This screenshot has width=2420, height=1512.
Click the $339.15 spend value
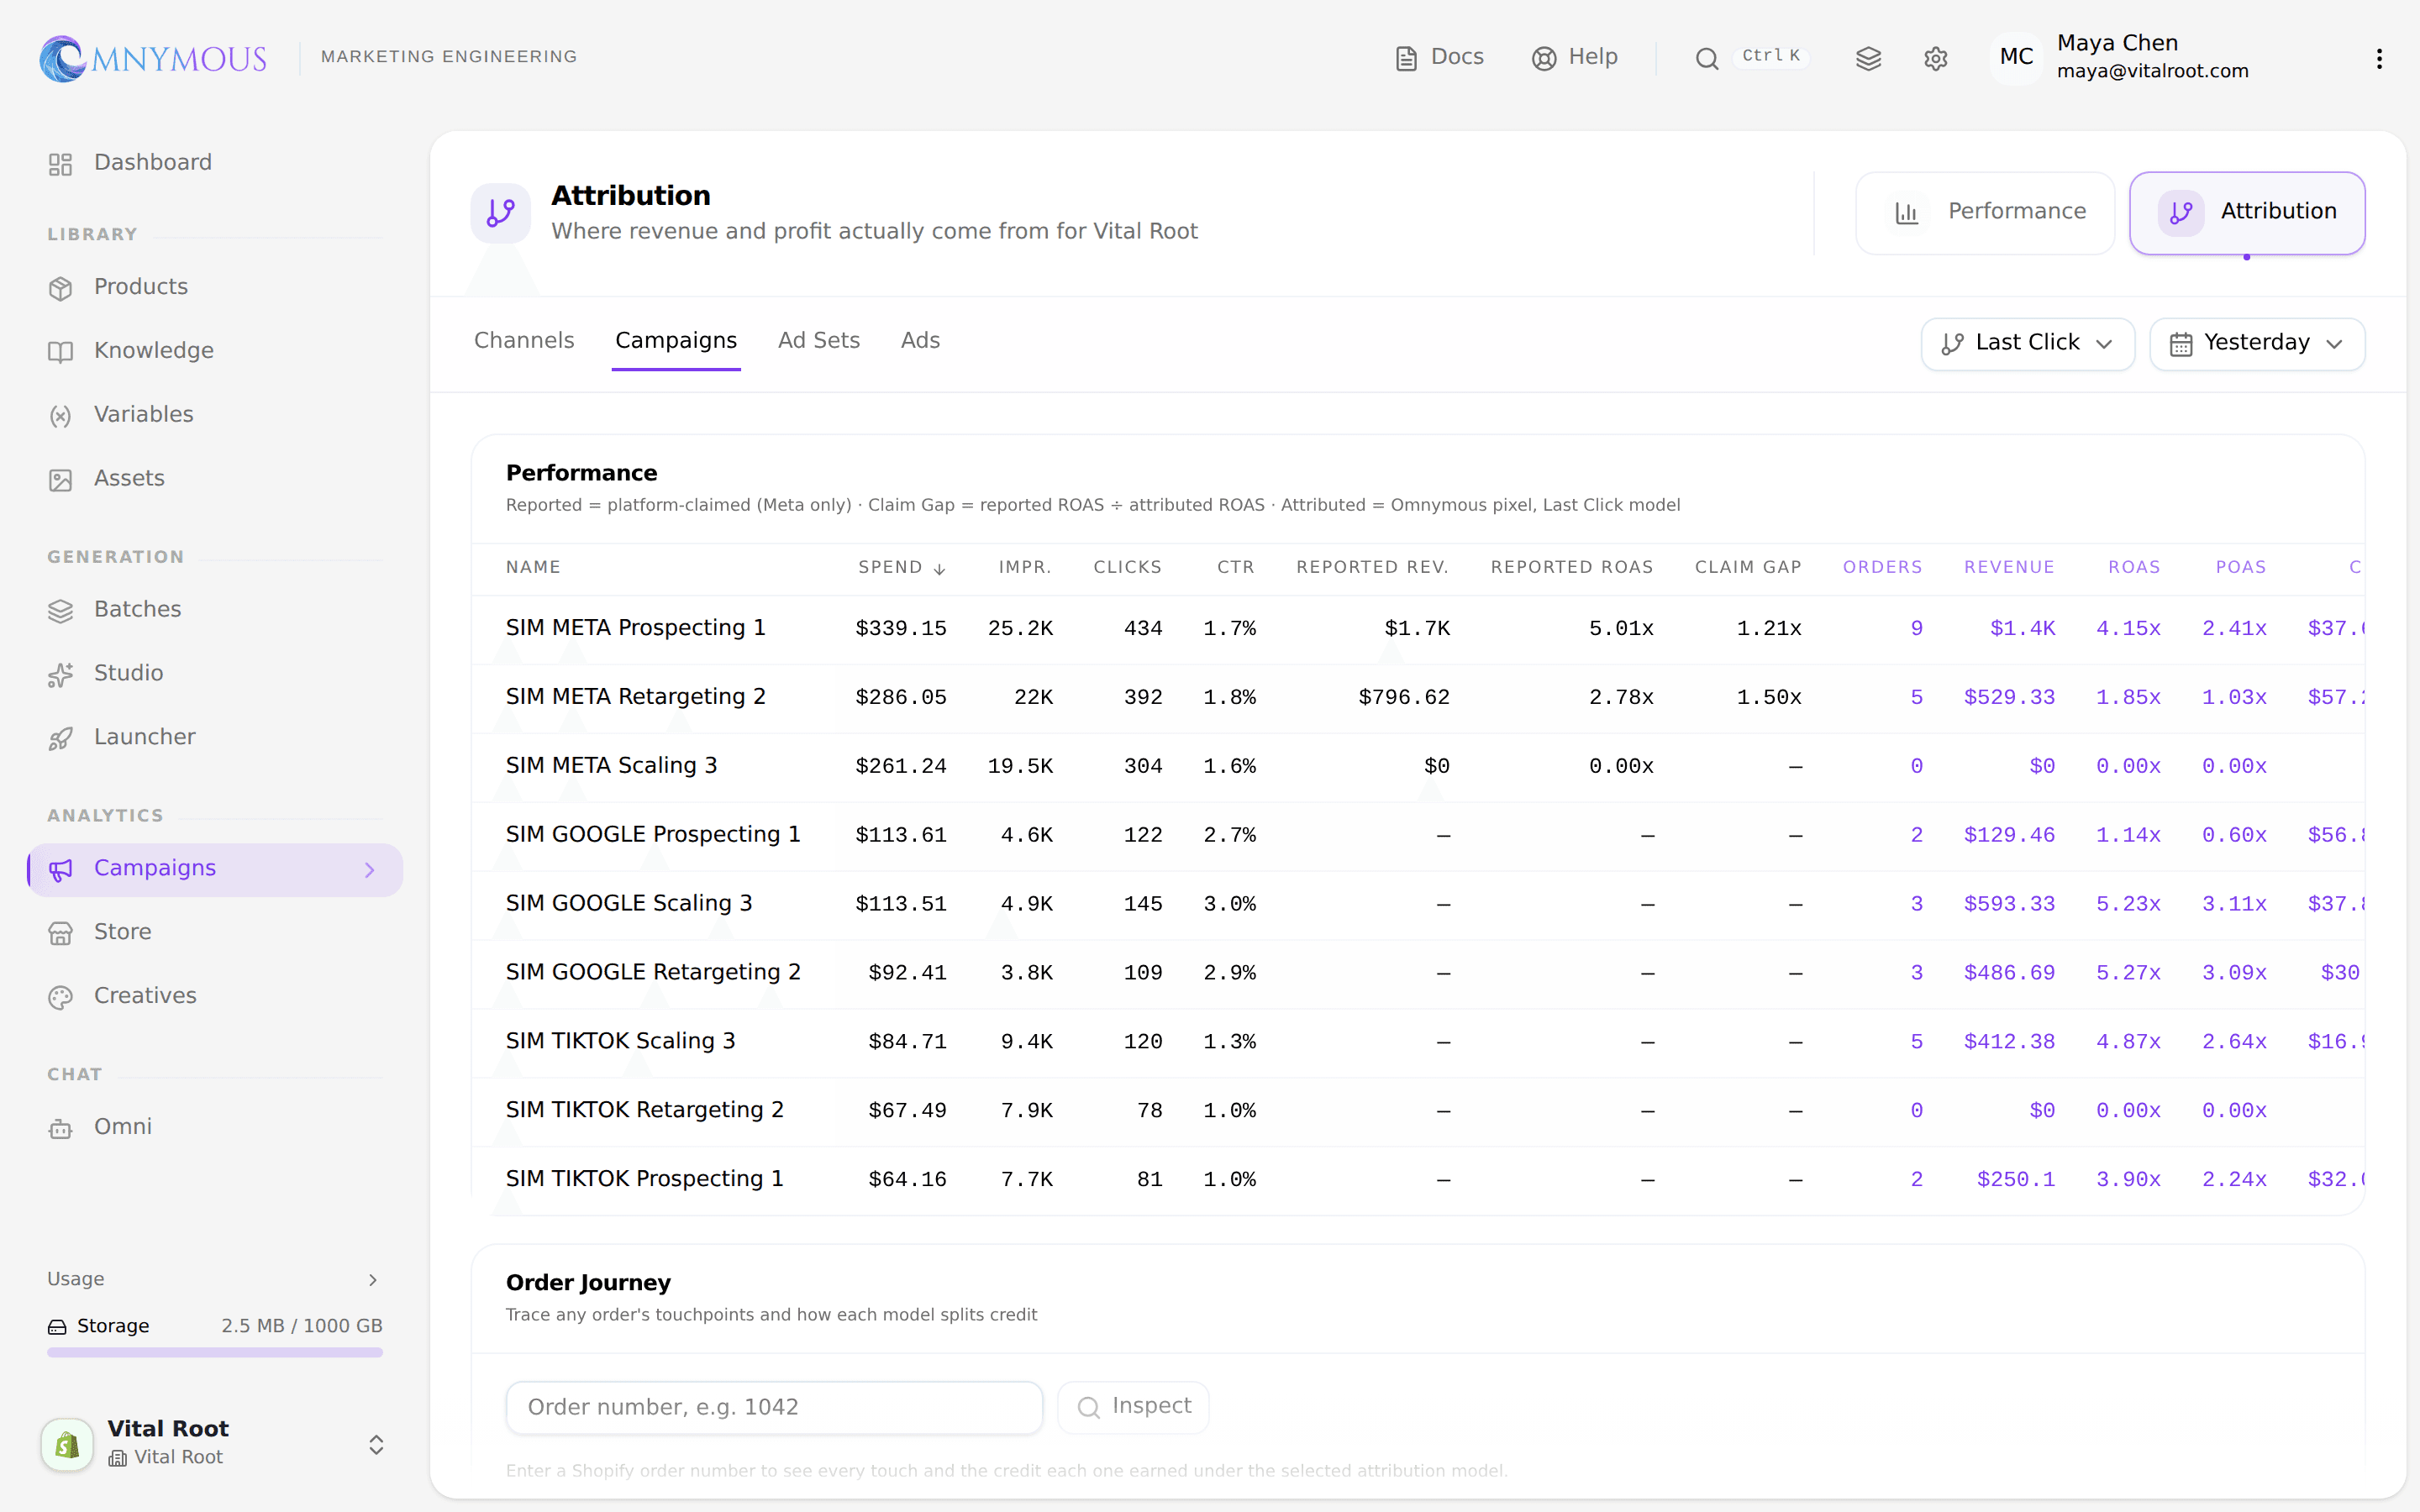(x=900, y=629)
